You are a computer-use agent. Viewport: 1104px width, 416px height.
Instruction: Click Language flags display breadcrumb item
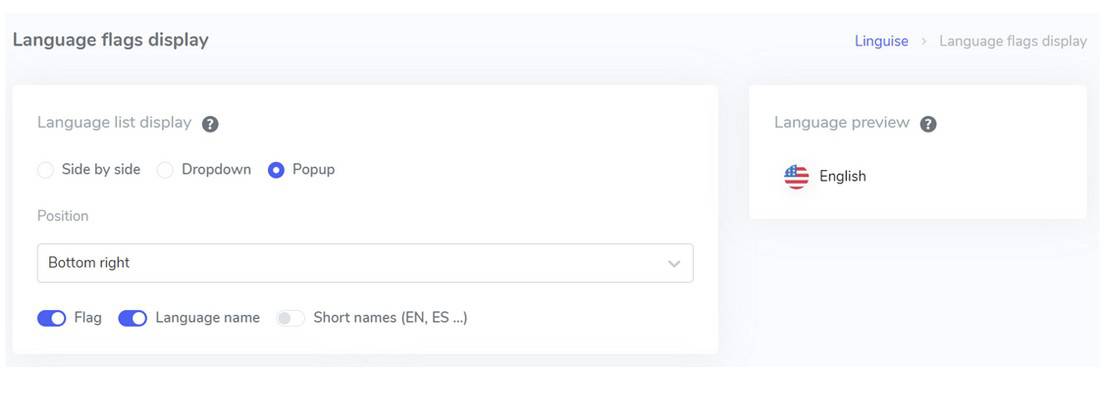[1012, 41]
